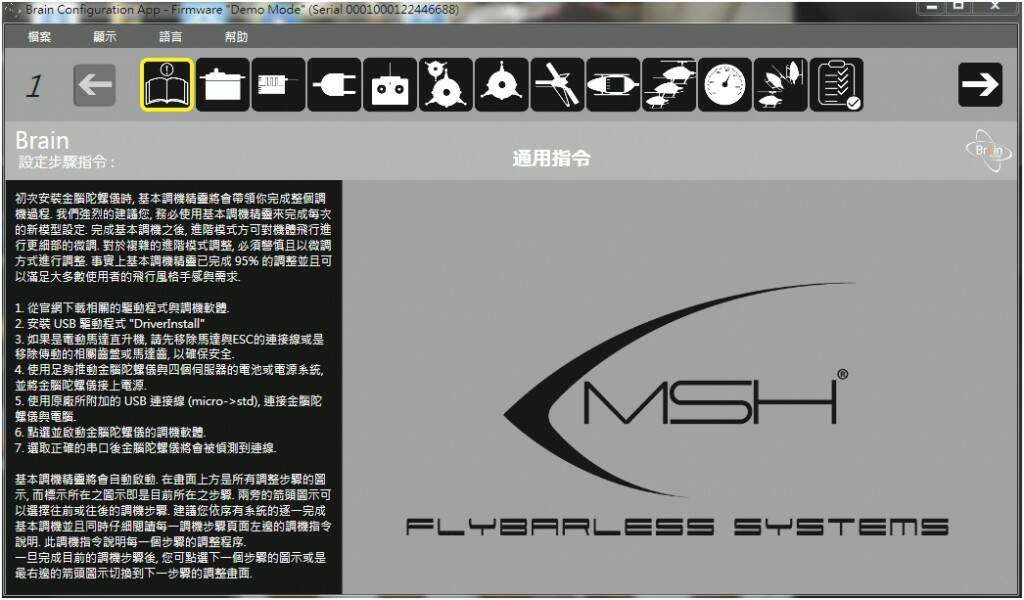The height and width of the screenshot is (600, 1024).
Task: Open the 顯示 menu
Action: click(x=105, y=37)
